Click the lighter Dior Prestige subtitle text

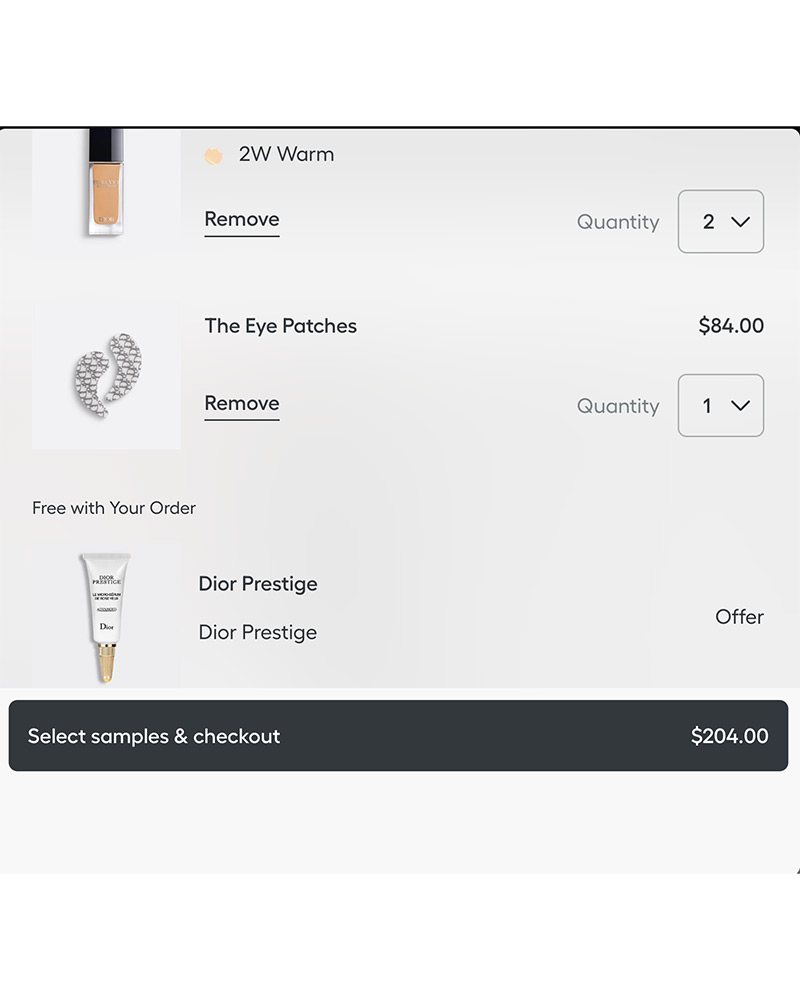click(x=258, y=633)
